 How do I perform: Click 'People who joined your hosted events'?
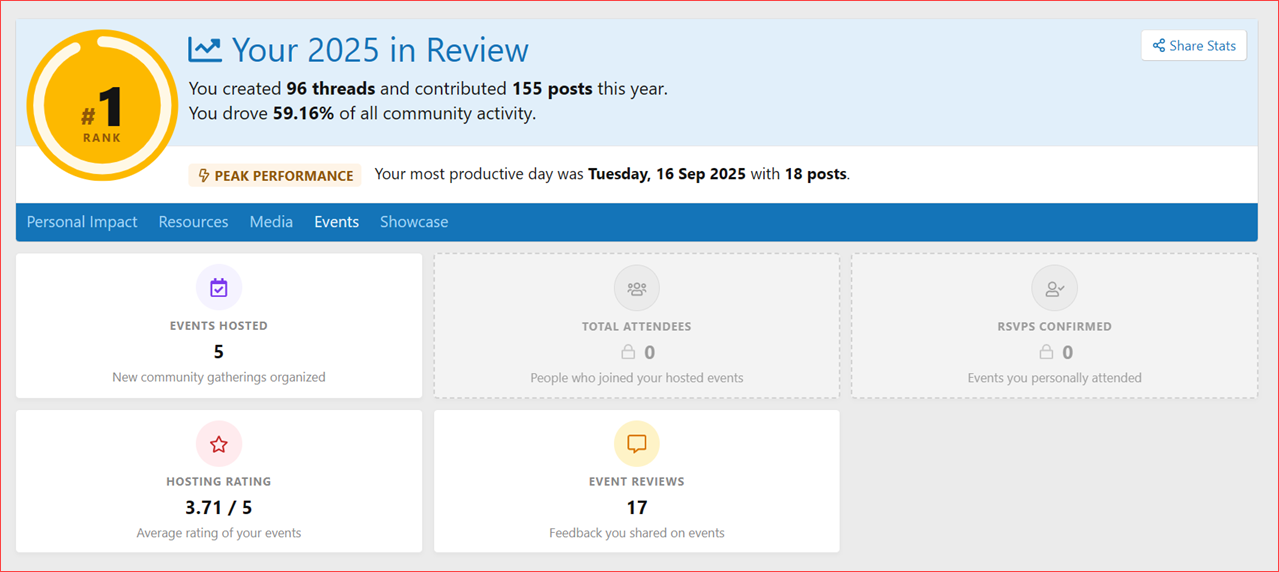tap(637, 378)
